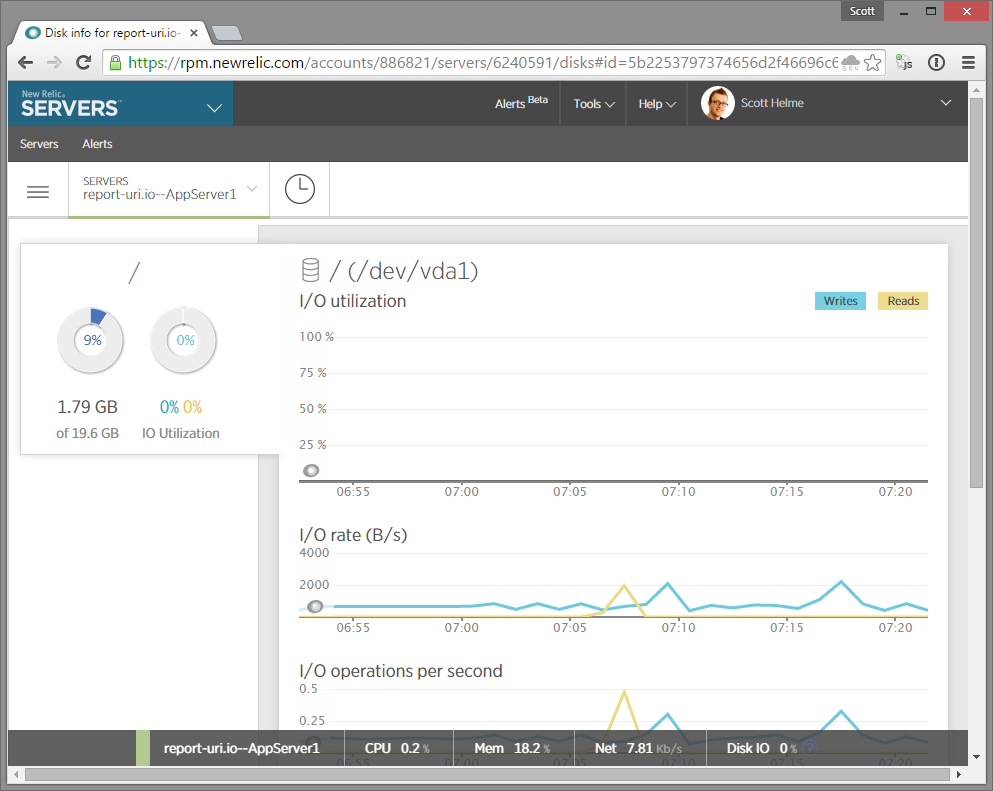Click the scroll down arrow
Image resolution: width=993 pixels, height=791 pixels.
pyautogui.click(x=976, y=757)
